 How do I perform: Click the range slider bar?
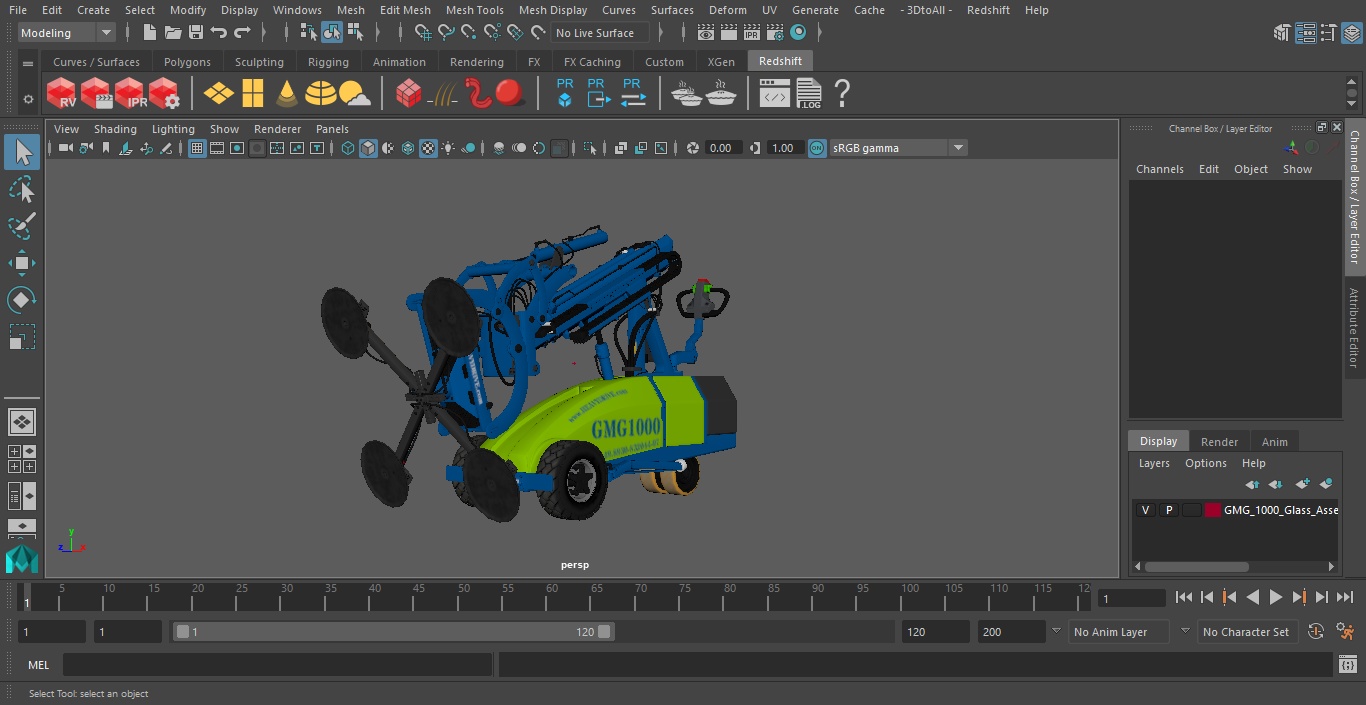395,632
